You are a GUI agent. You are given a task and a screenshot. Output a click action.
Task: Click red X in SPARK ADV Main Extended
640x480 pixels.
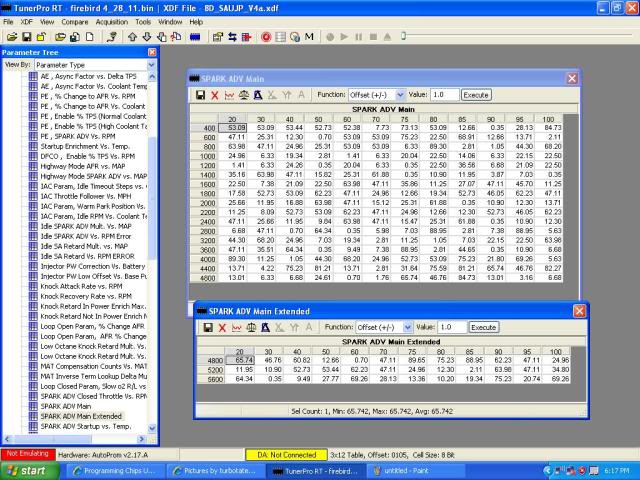pos(222,327)
